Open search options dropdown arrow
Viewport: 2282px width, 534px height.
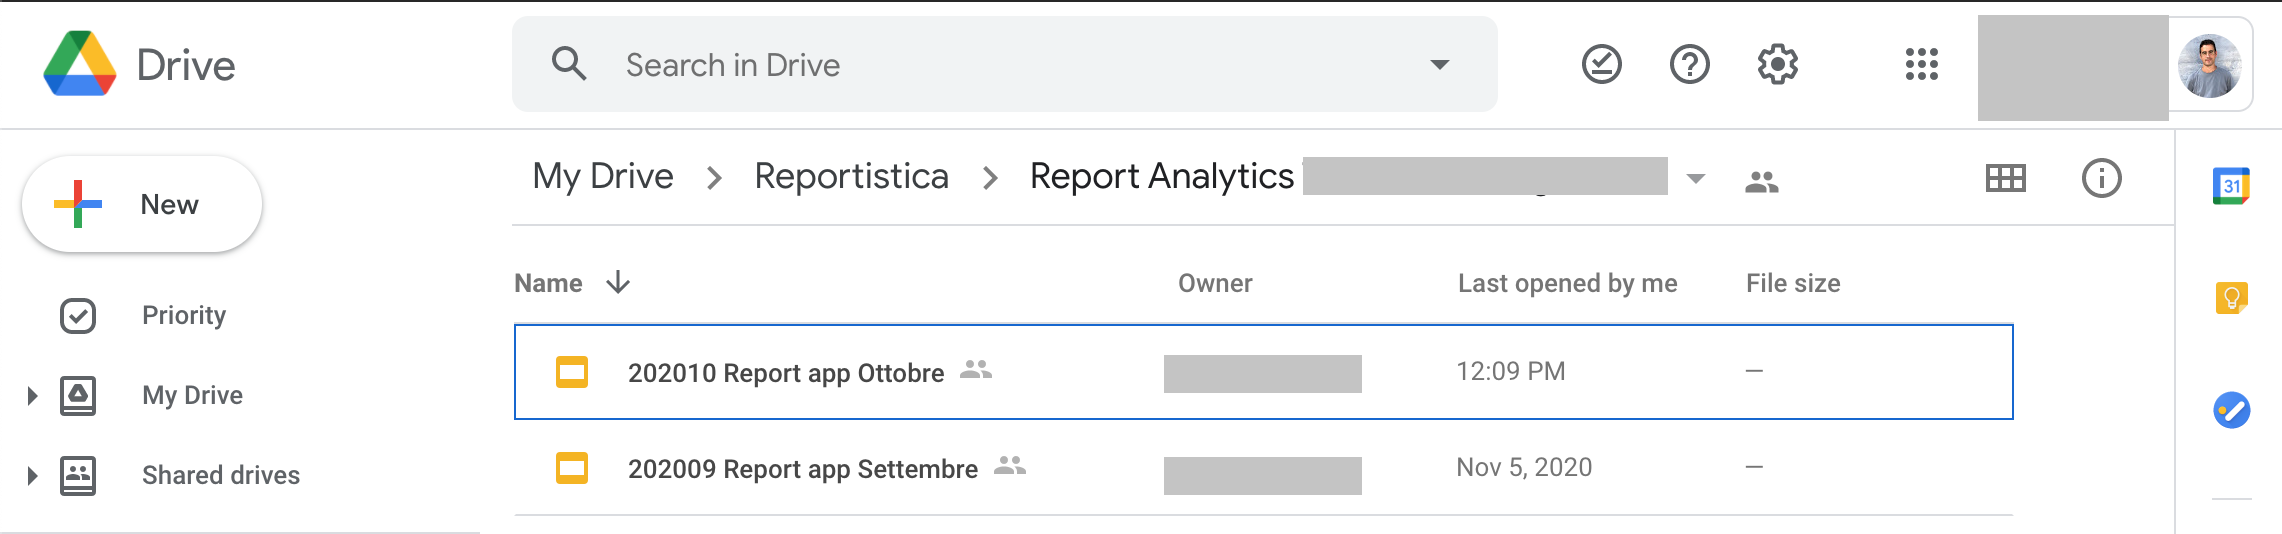click(x=1439, y=65)
